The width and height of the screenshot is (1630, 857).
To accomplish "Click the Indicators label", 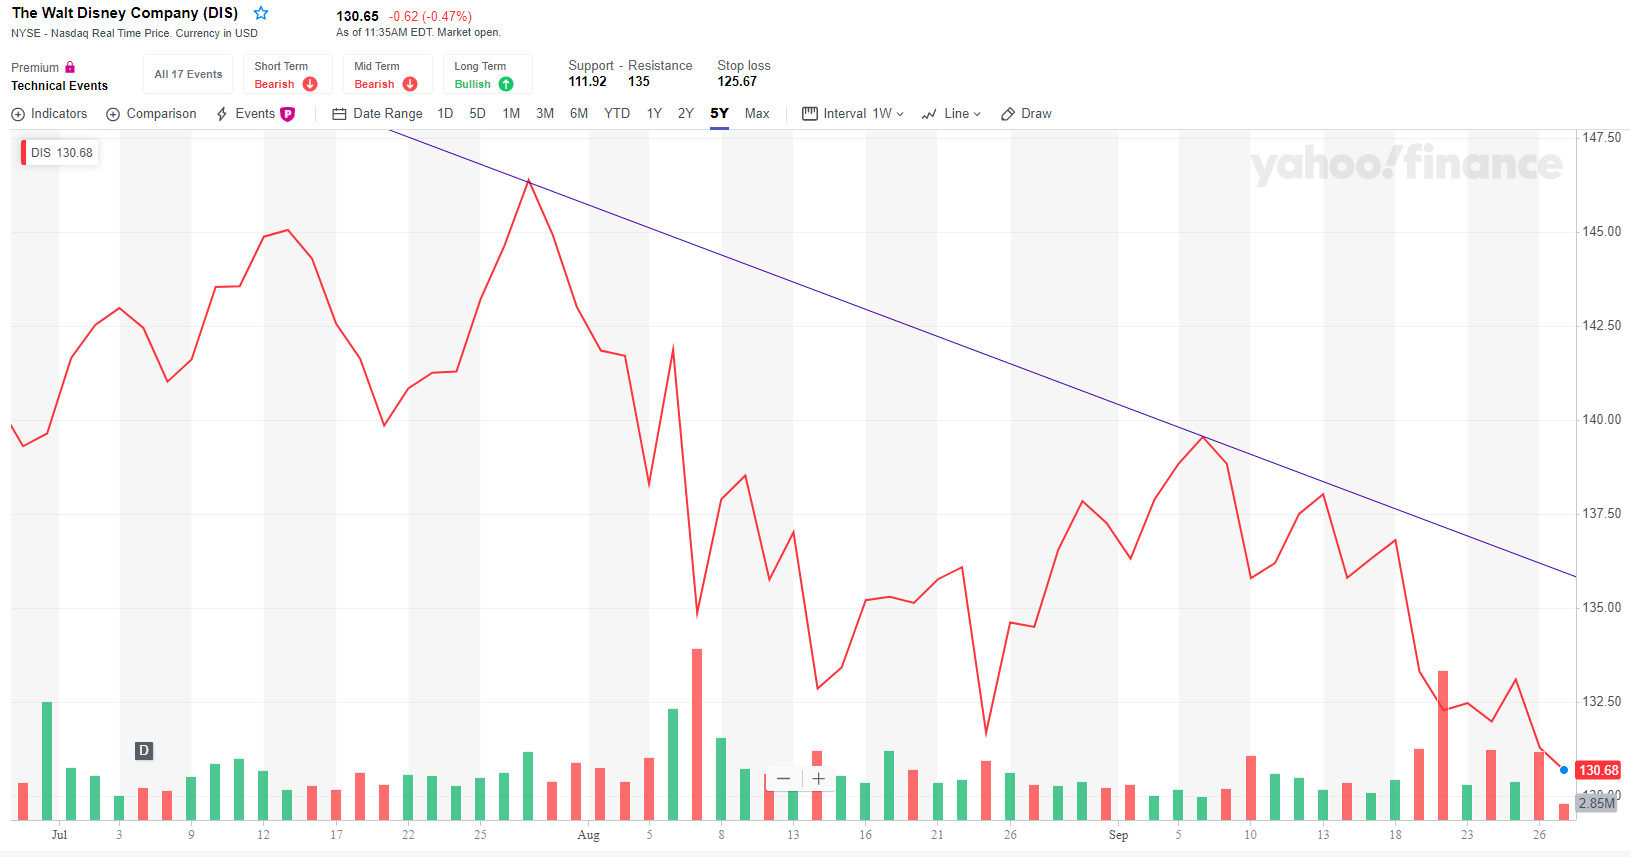I will coord(59,114).
